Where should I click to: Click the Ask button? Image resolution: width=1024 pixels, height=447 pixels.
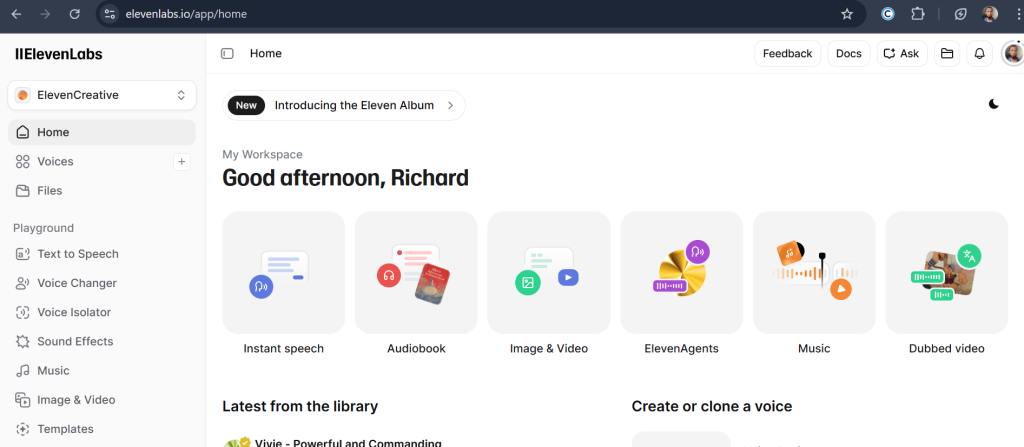click(x=902, y=54)
